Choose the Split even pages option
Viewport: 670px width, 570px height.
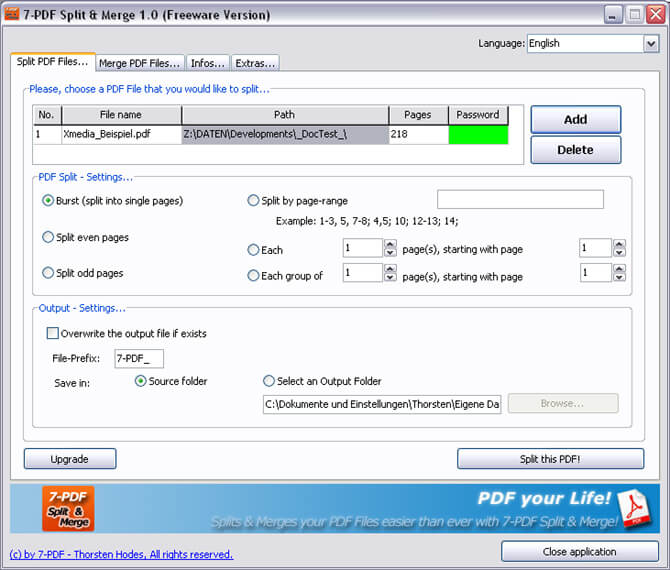[48, 237]
